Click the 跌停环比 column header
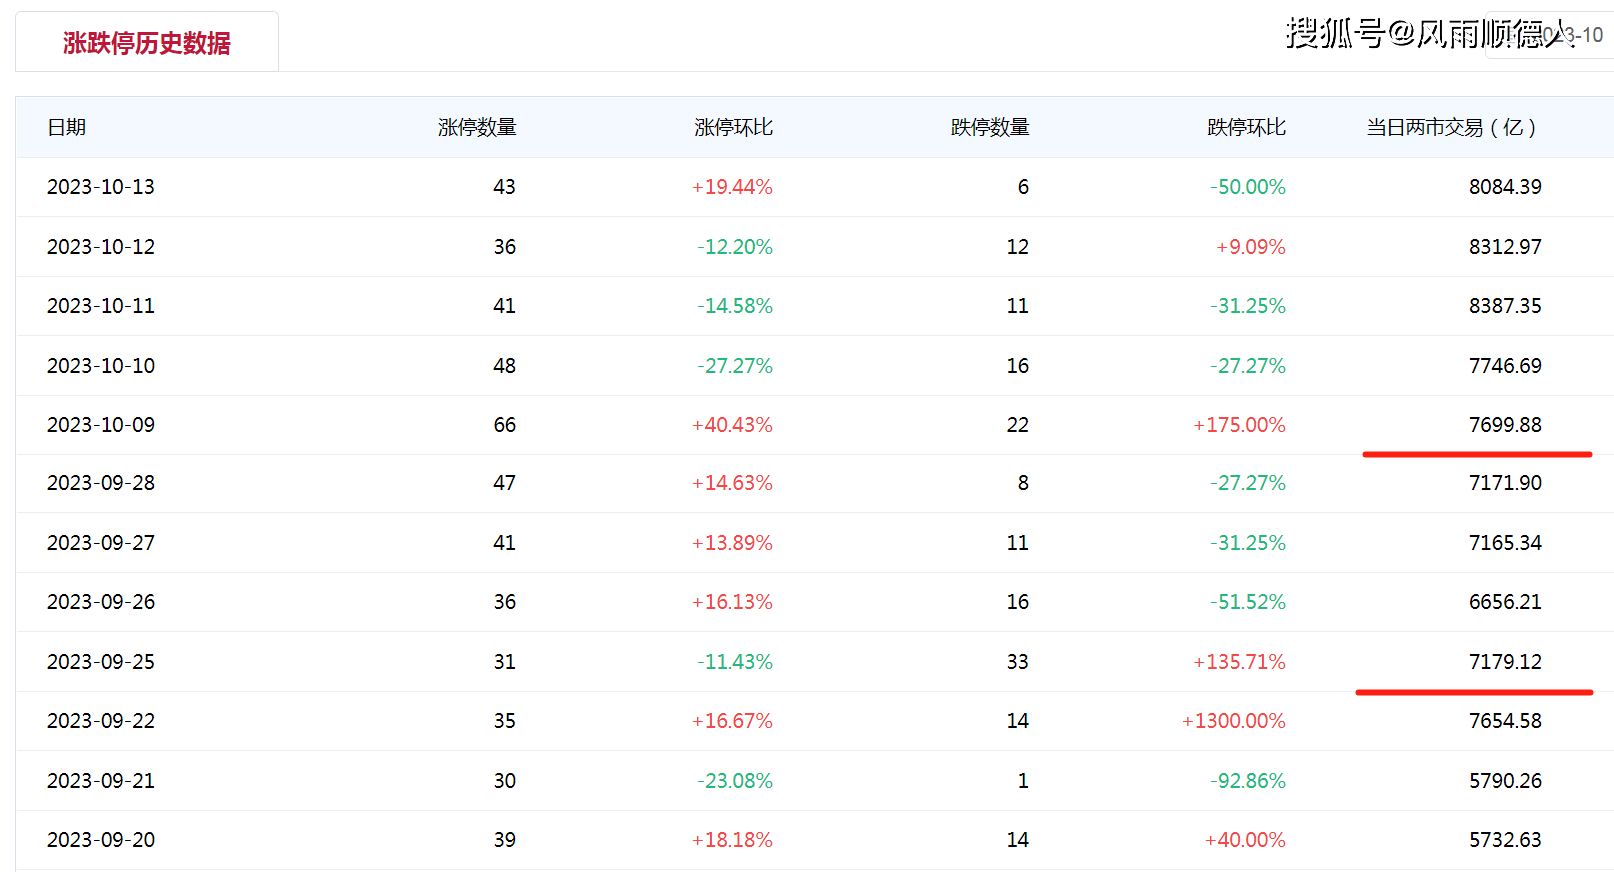 pyautogui.click(x=1246, y=127)
